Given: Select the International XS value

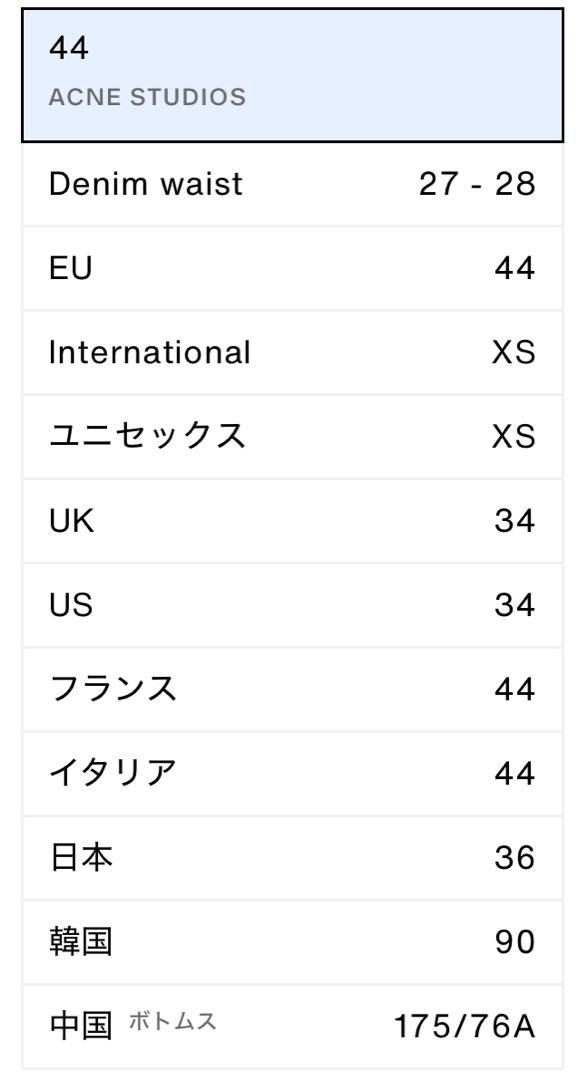Looking at the screenshot, I should pyautogui.click(x=514, y=352).
